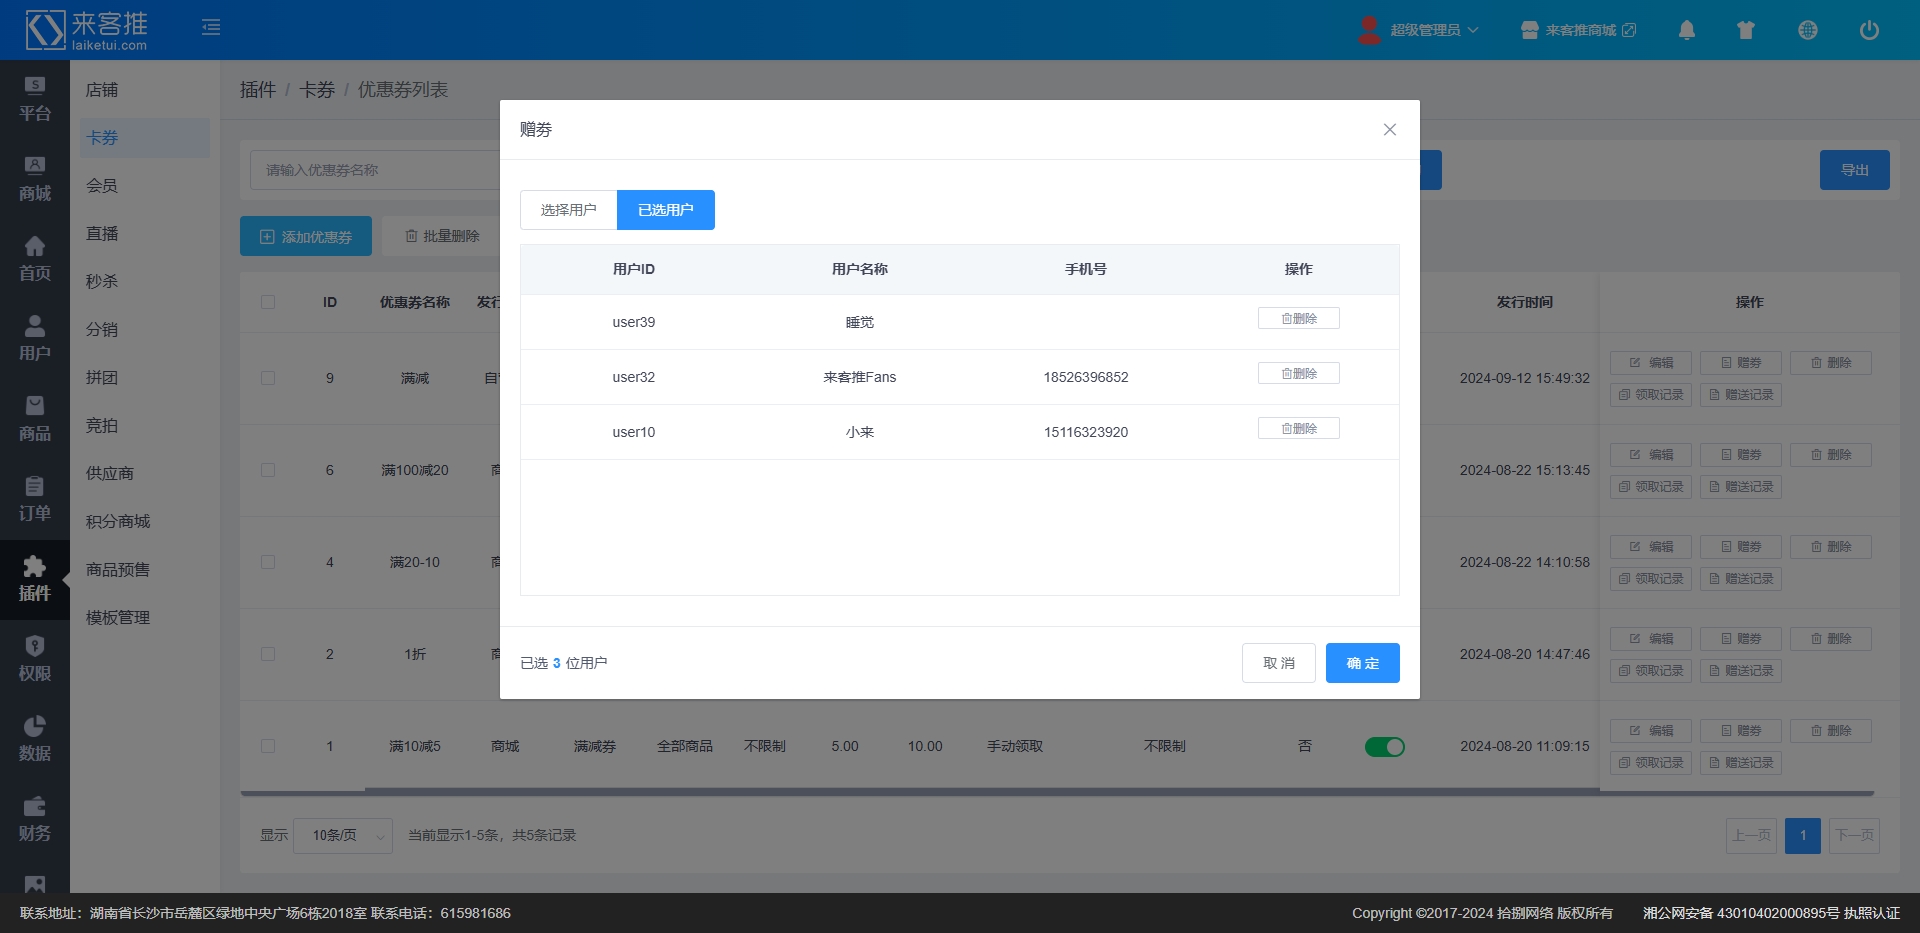Open the 来客推商城 store link
Image resolution: width=1920 pixels, height=933 pixels.
(1579, 30)
